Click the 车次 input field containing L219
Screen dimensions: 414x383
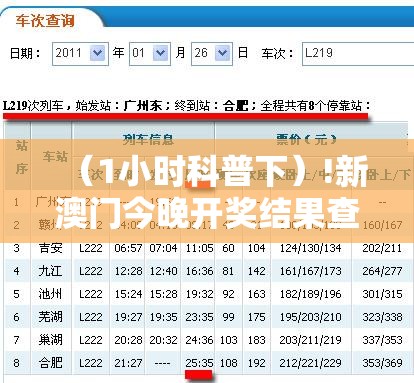[358, 53]
